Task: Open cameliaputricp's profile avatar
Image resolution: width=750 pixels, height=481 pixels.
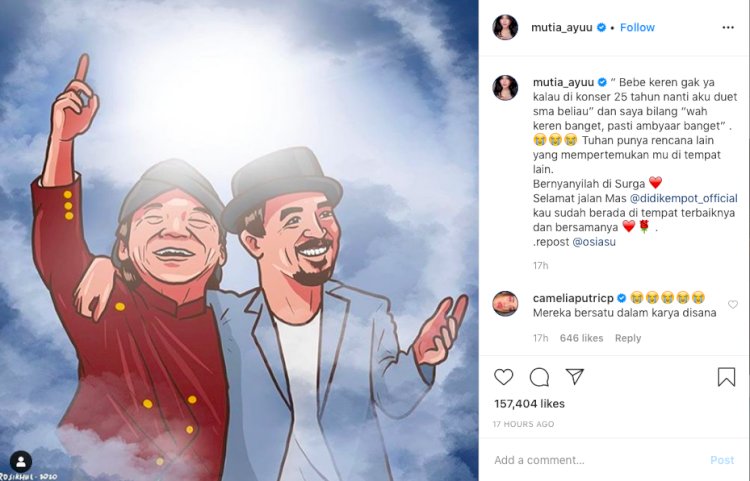Action: pyautogui.click(x=505, y=304)
